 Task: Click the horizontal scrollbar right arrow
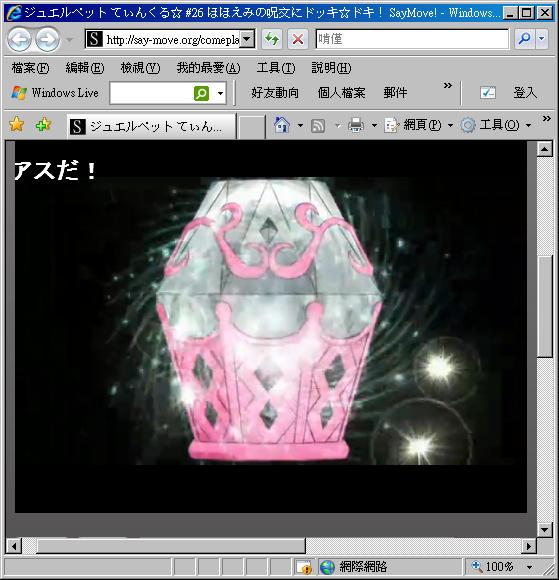[529, 546]
